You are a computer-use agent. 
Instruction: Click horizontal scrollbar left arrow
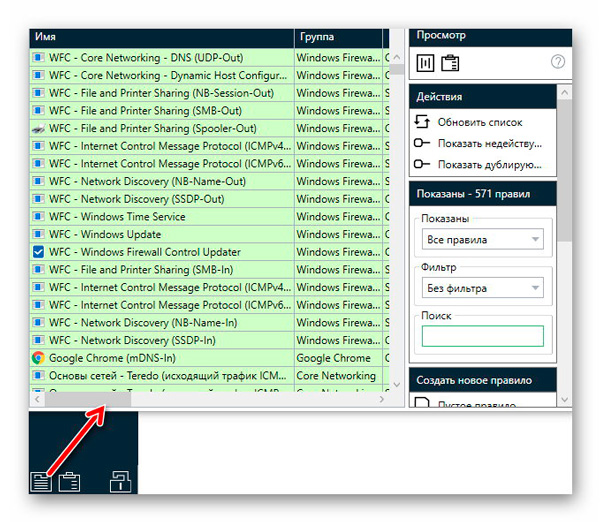pyautogui.click(x=37, y=399)
